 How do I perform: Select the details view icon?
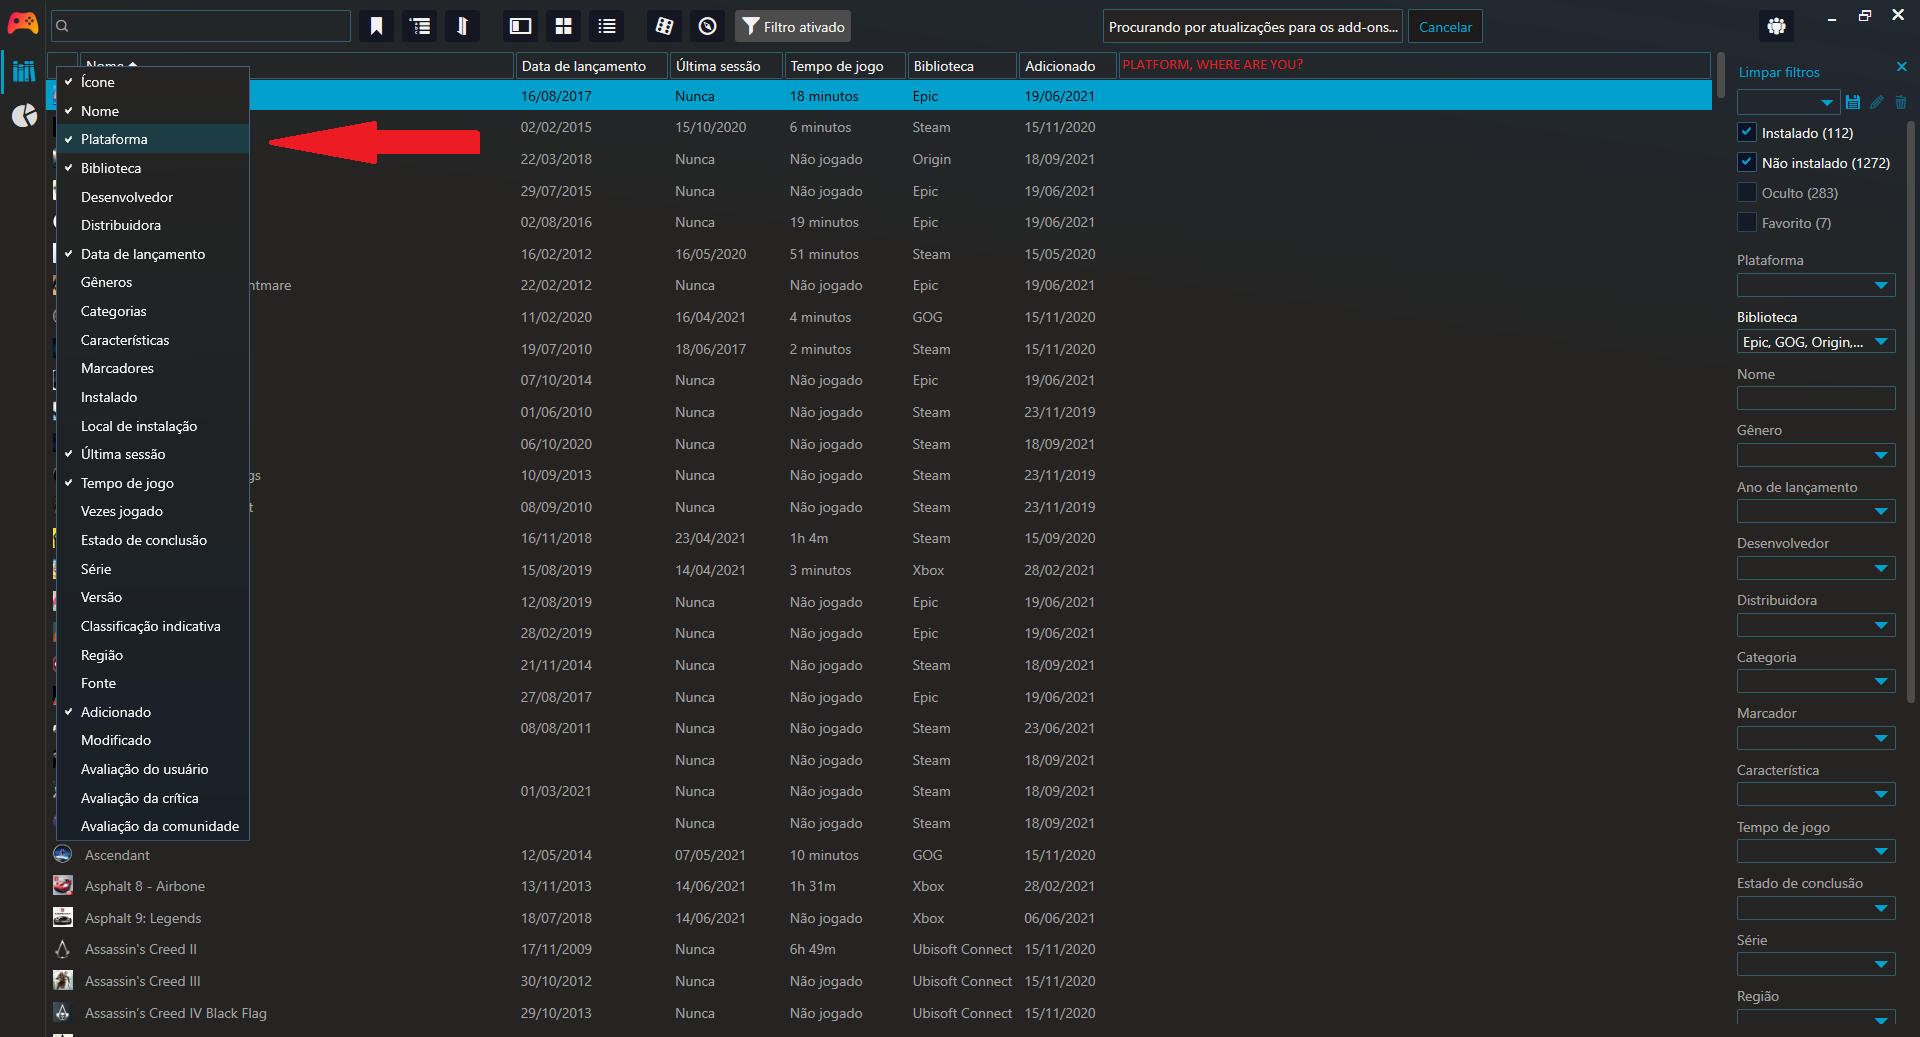(x=520, y=26)
